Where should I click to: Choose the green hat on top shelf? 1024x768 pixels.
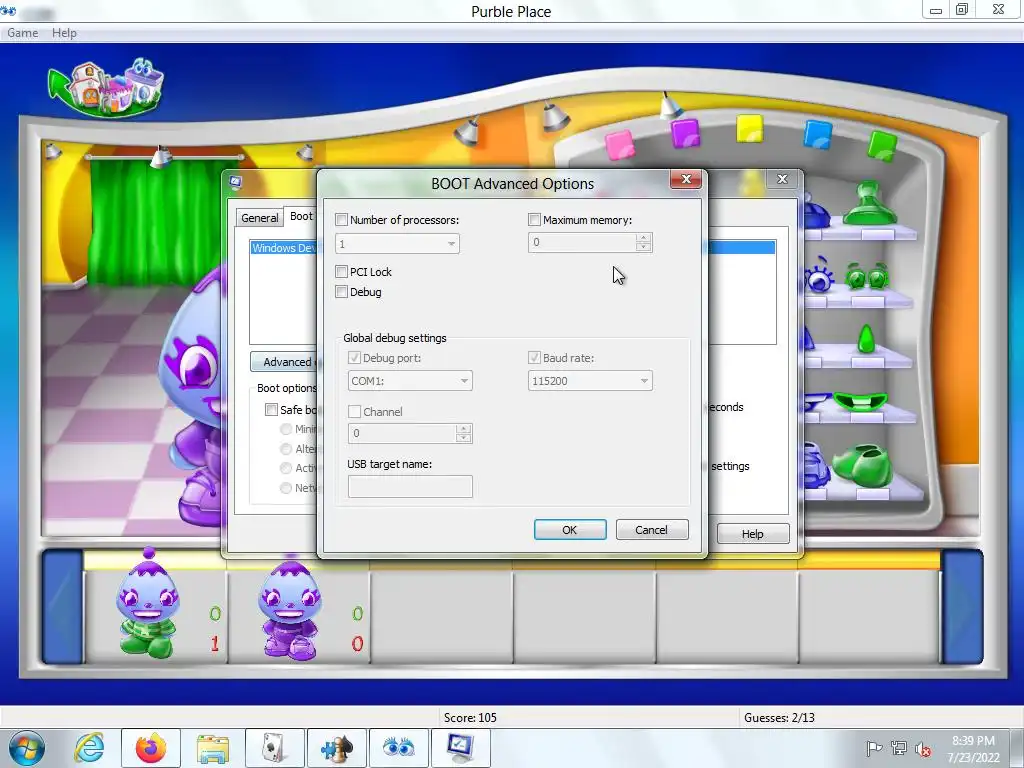click(869, 204)
